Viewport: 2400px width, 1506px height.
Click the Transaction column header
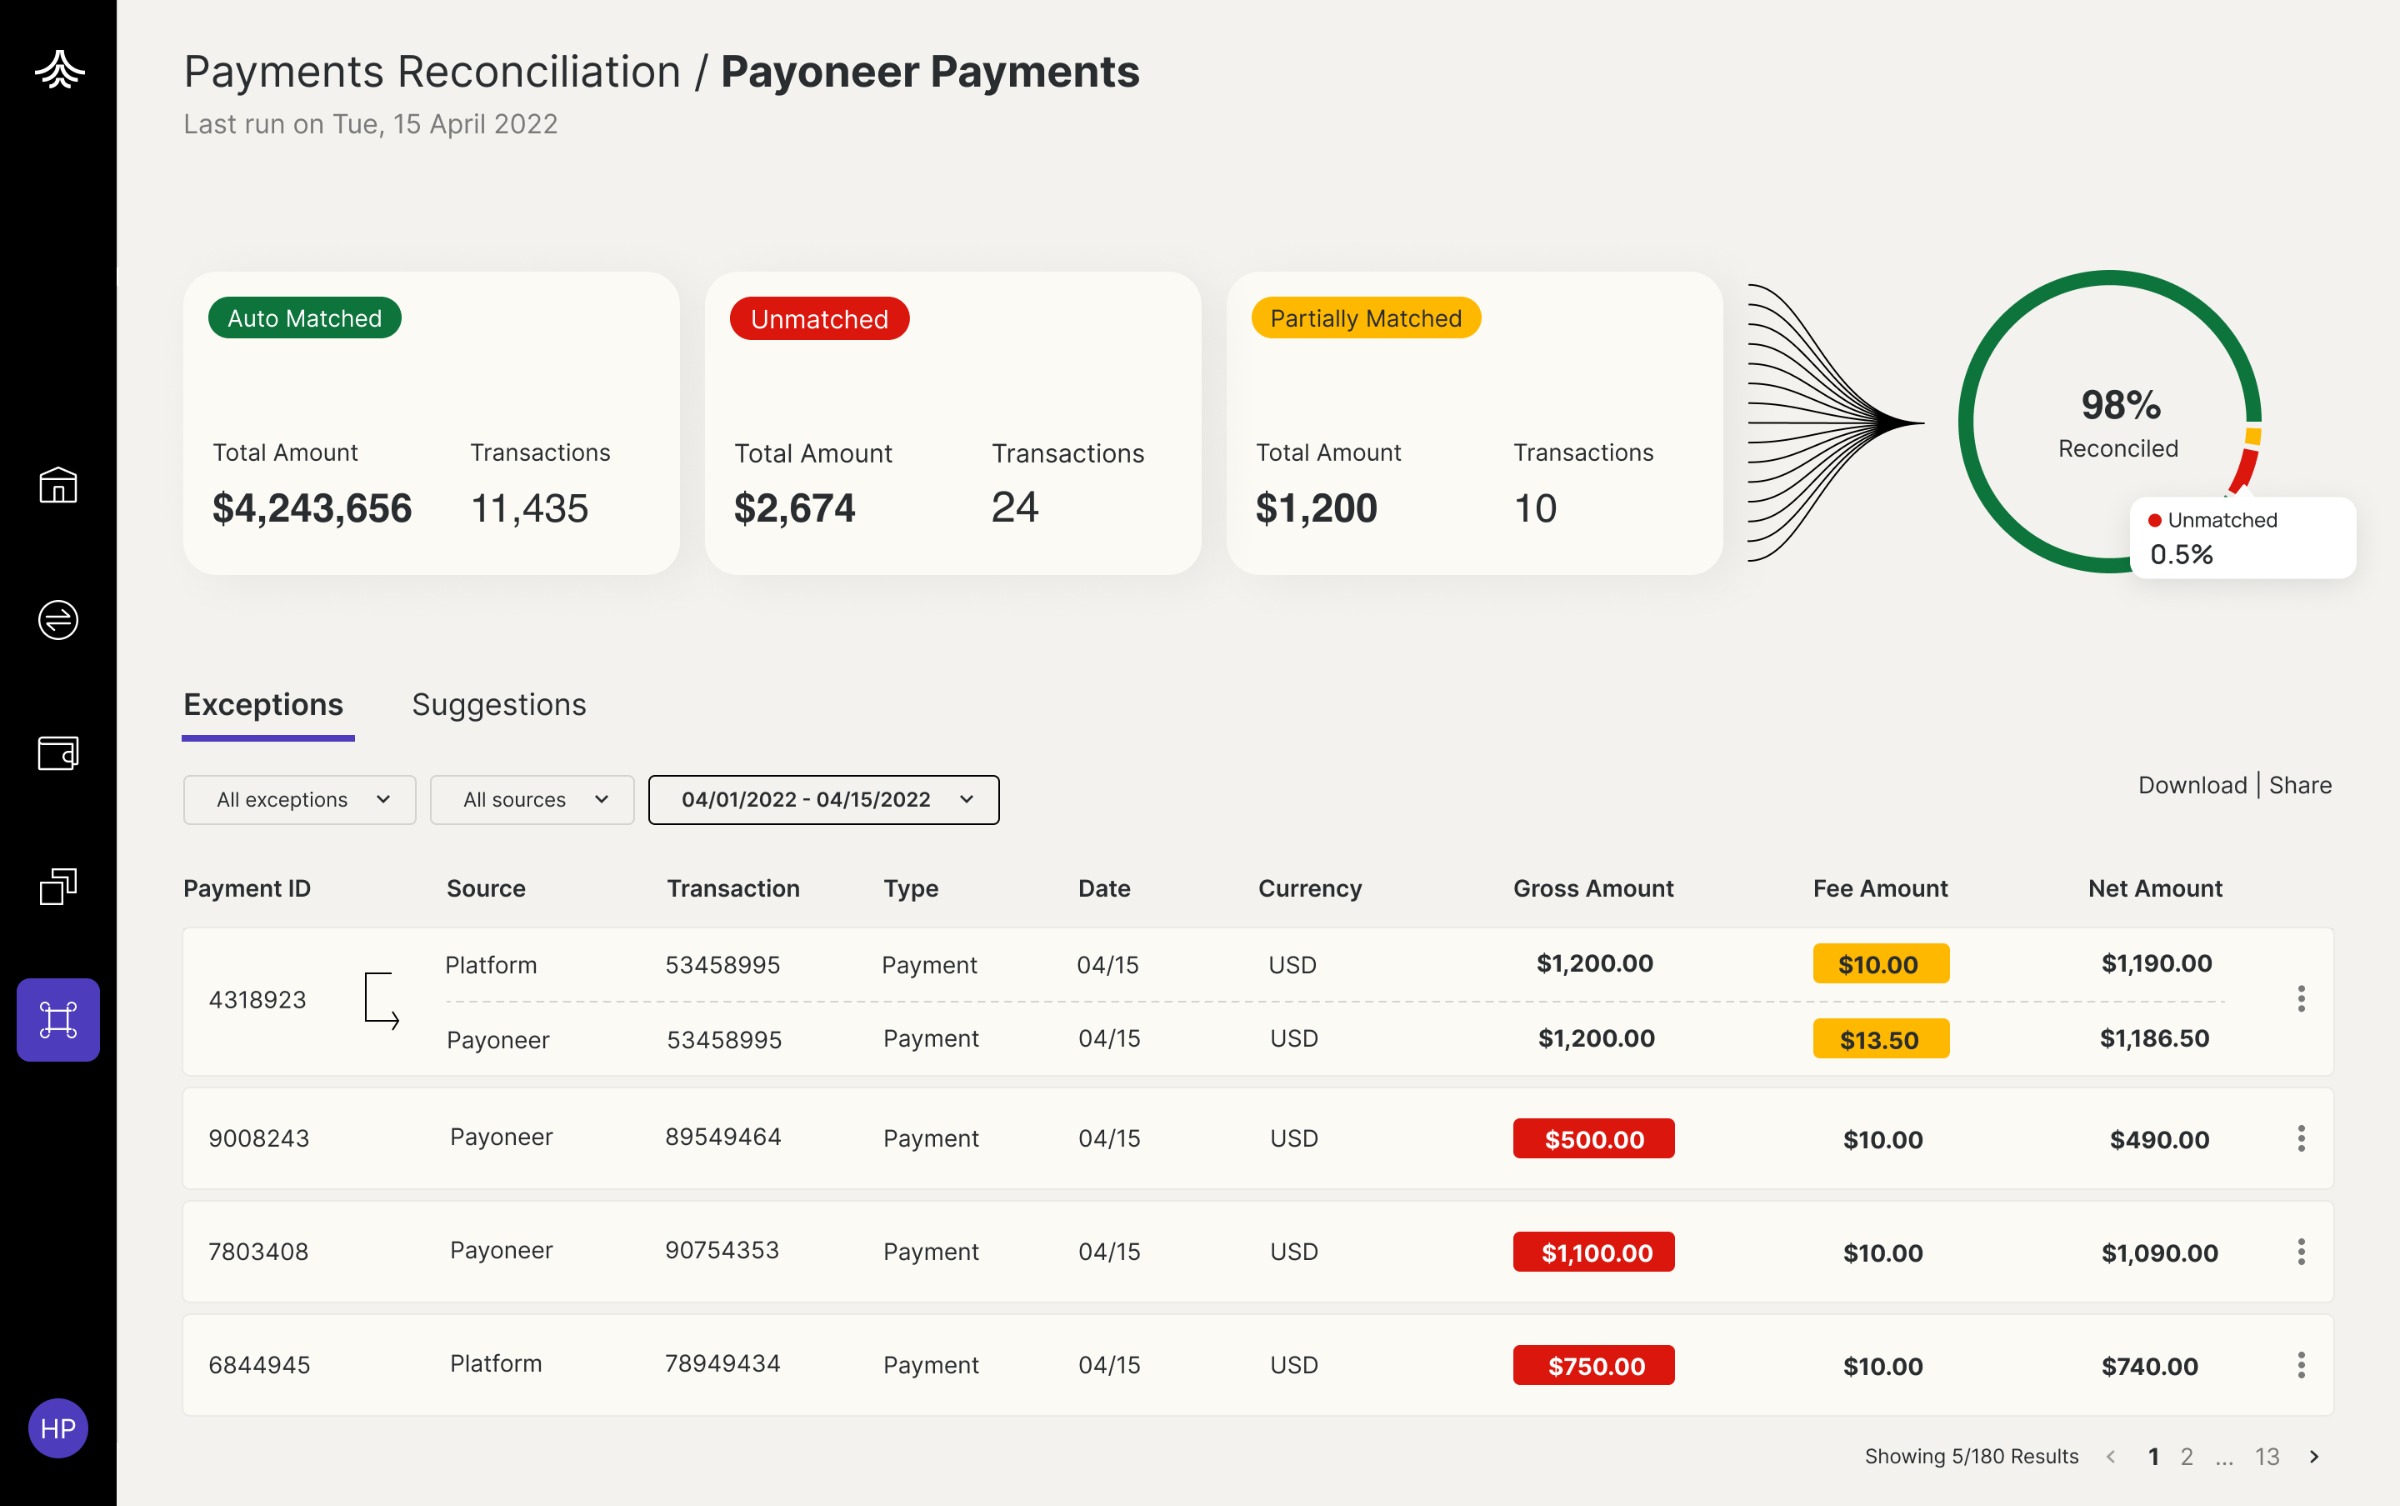click(733, 888)
